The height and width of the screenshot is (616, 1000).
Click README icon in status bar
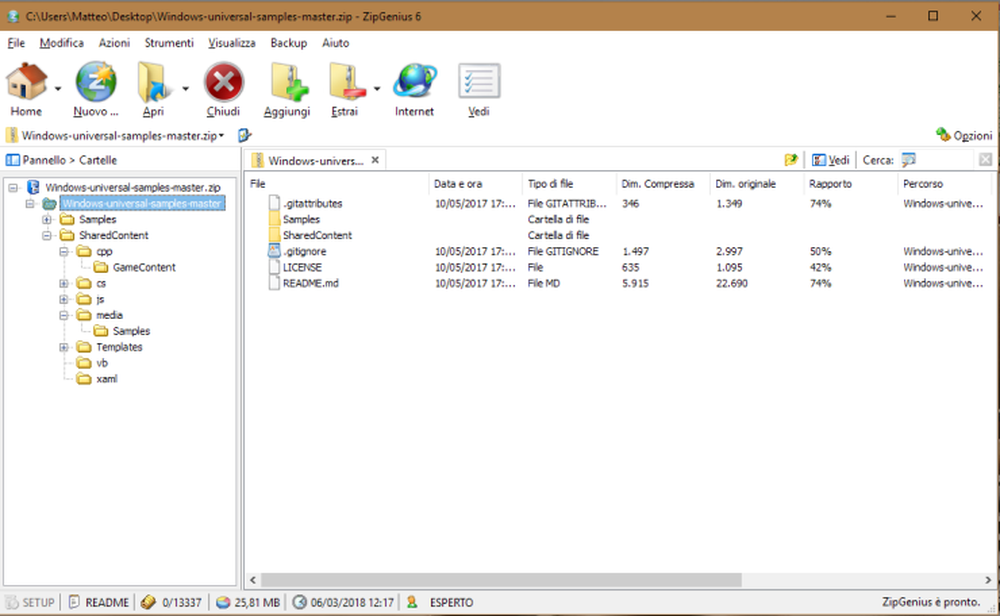pyautogui.click(x=75, y=602)
